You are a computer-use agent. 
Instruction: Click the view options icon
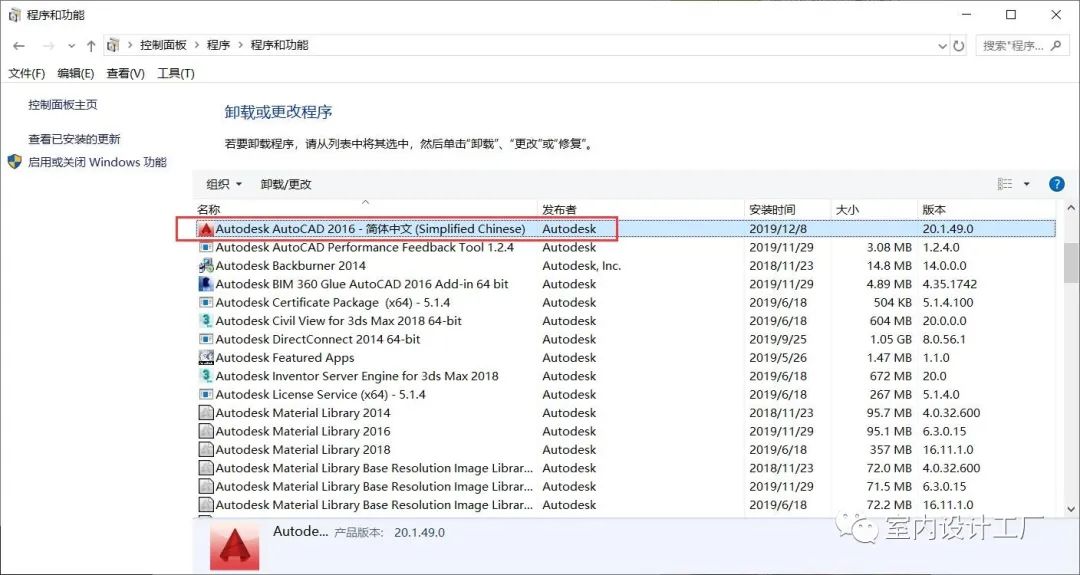[1005, 184]
